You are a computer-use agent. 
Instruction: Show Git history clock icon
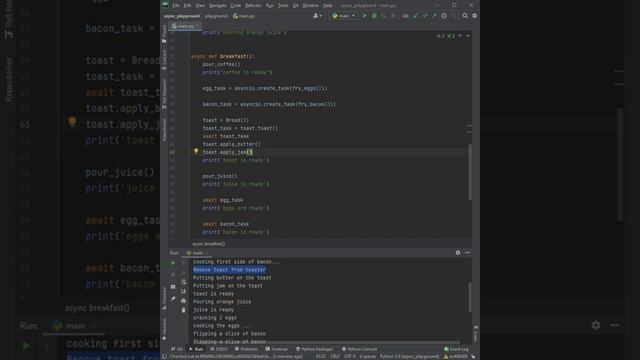444,16
